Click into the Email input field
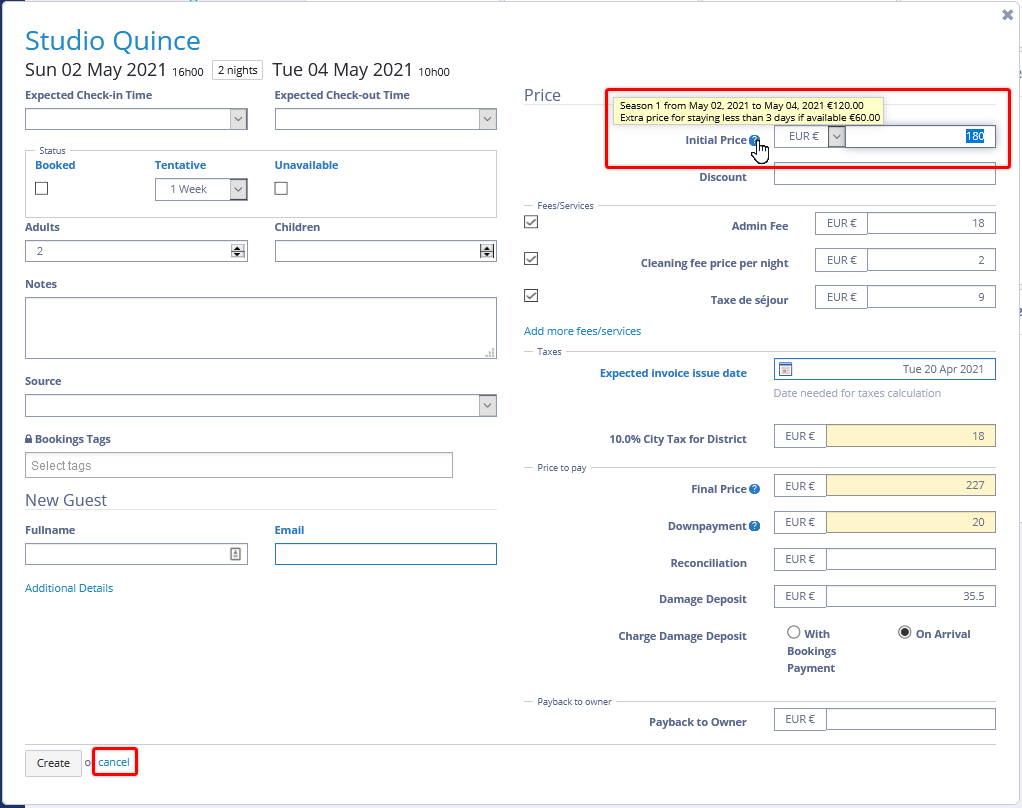 click(385, 554)
